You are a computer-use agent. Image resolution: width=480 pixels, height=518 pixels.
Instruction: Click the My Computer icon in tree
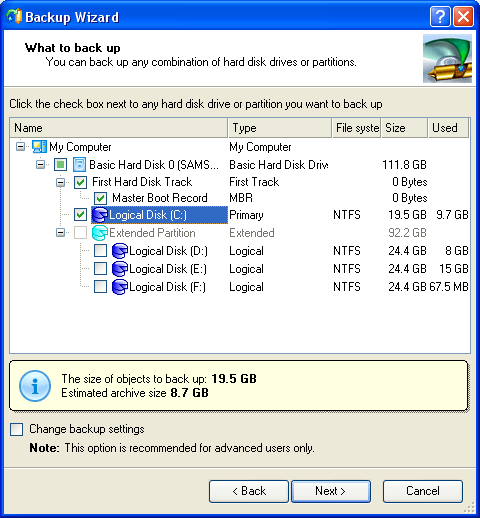click(x=39, y=147)
